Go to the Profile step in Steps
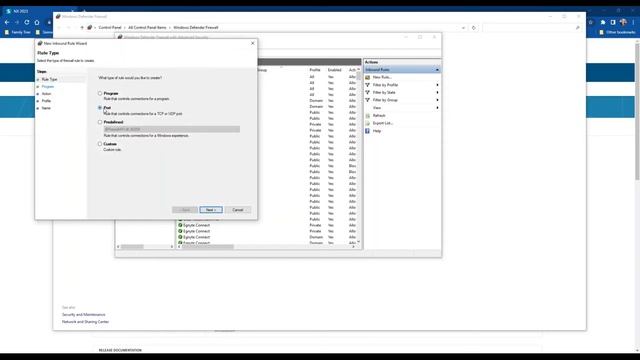The width and height of the screenshot is (640, 360). 47,101
